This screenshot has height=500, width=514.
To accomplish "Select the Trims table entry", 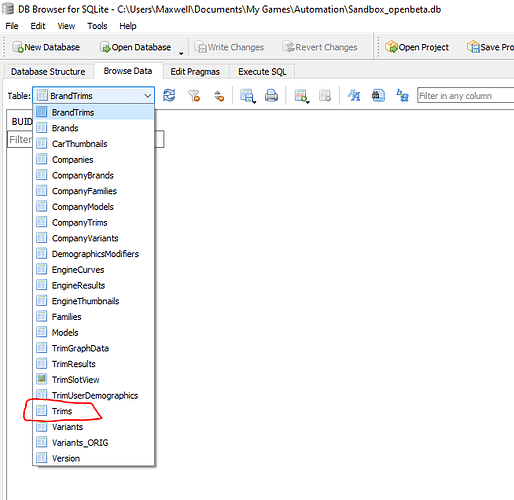I will 93,411.
